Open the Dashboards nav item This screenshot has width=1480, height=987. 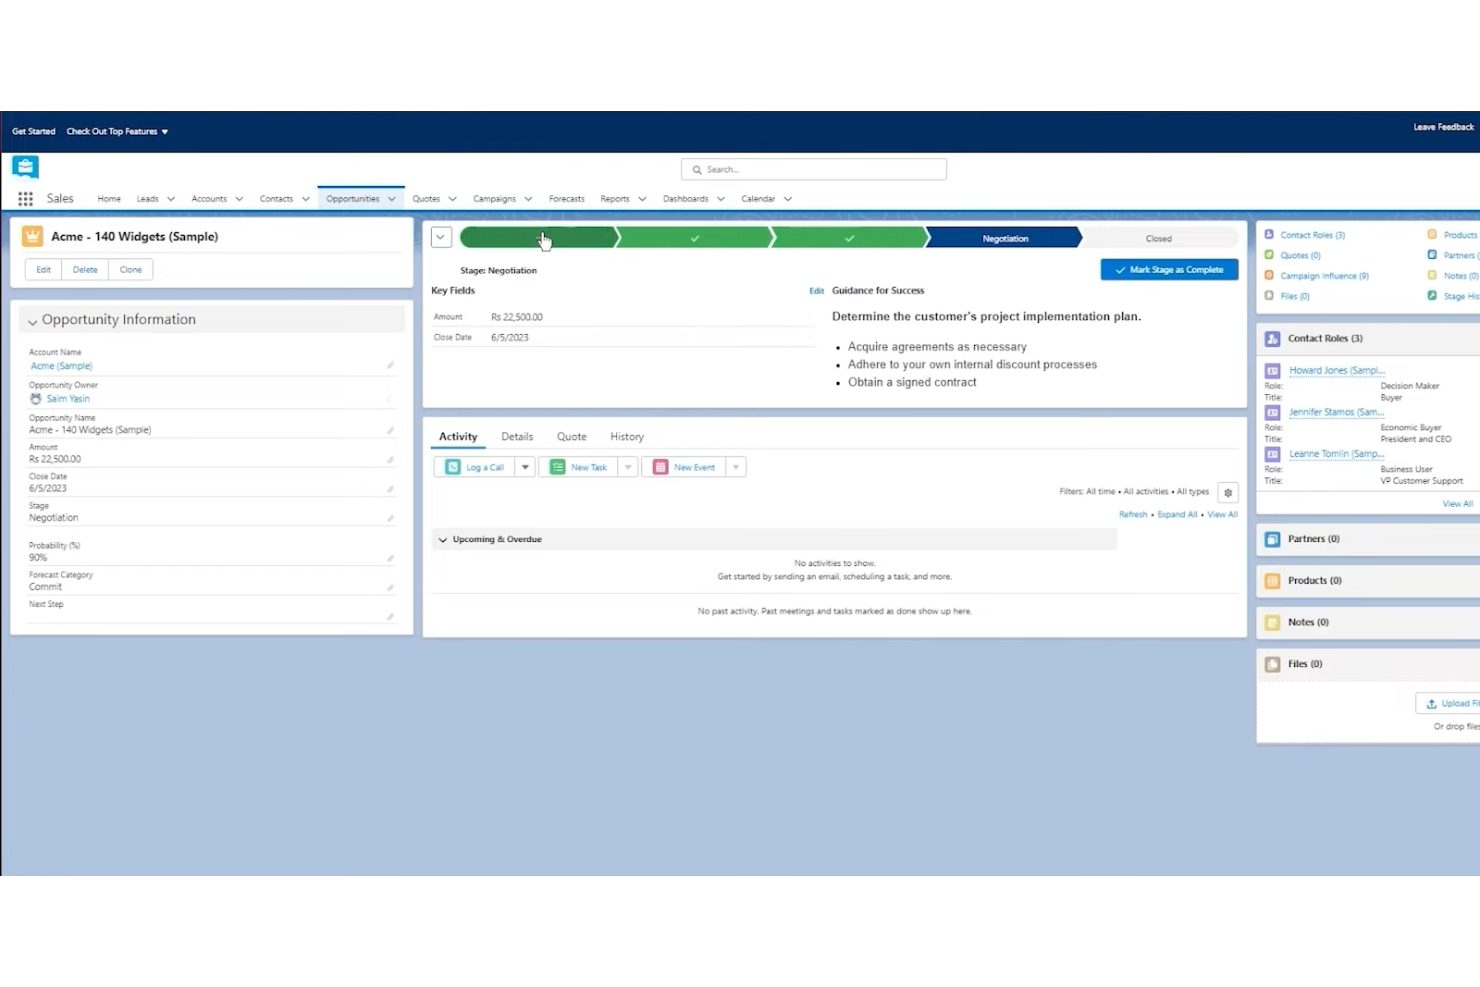(685, 199)
